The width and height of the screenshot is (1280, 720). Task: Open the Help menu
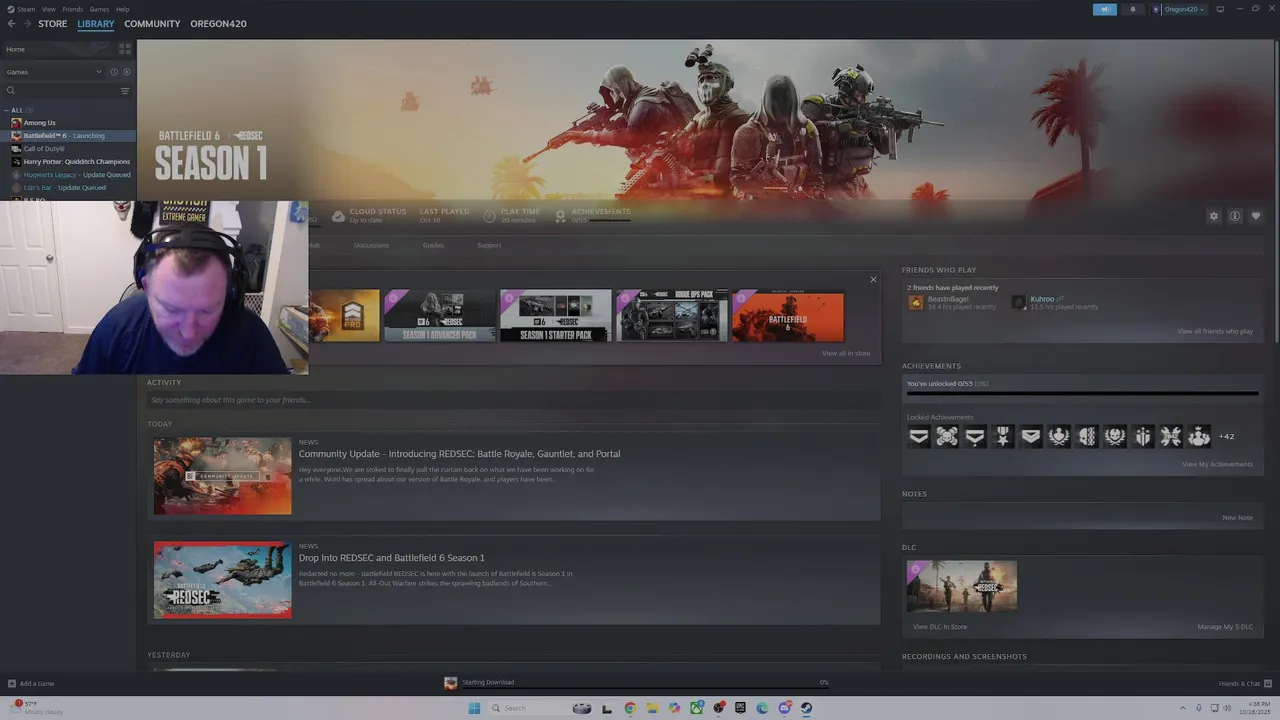point(122,9)
